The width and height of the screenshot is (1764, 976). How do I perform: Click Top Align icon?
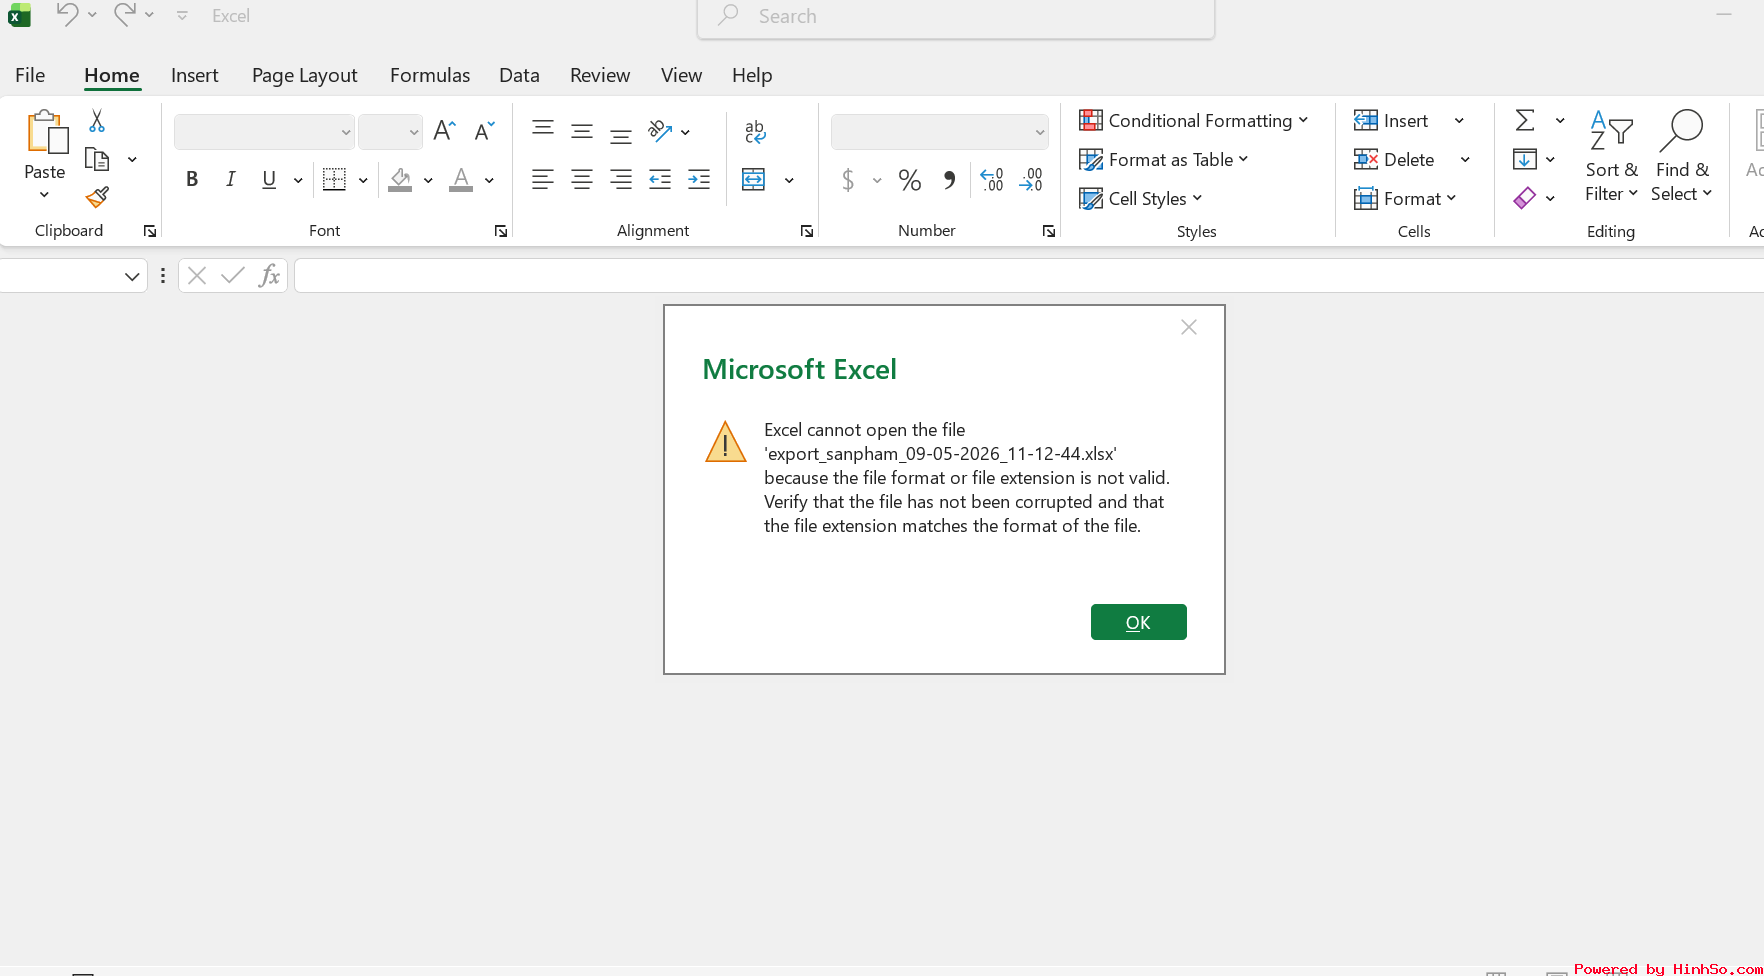pyautogui.click(x=543, y=129)
